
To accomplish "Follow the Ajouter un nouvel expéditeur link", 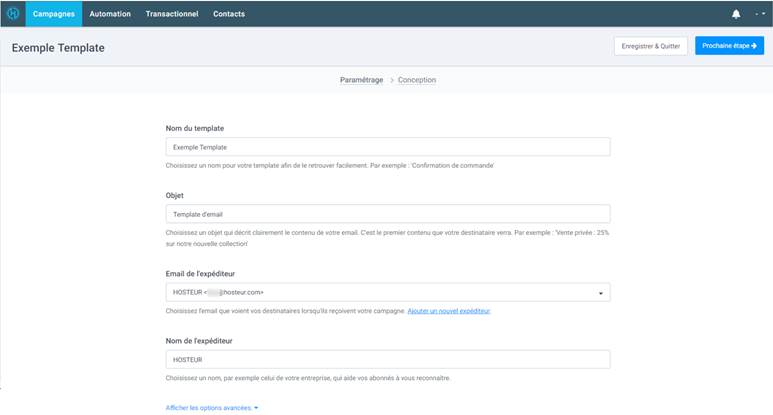I will click(x=449, y=311).
